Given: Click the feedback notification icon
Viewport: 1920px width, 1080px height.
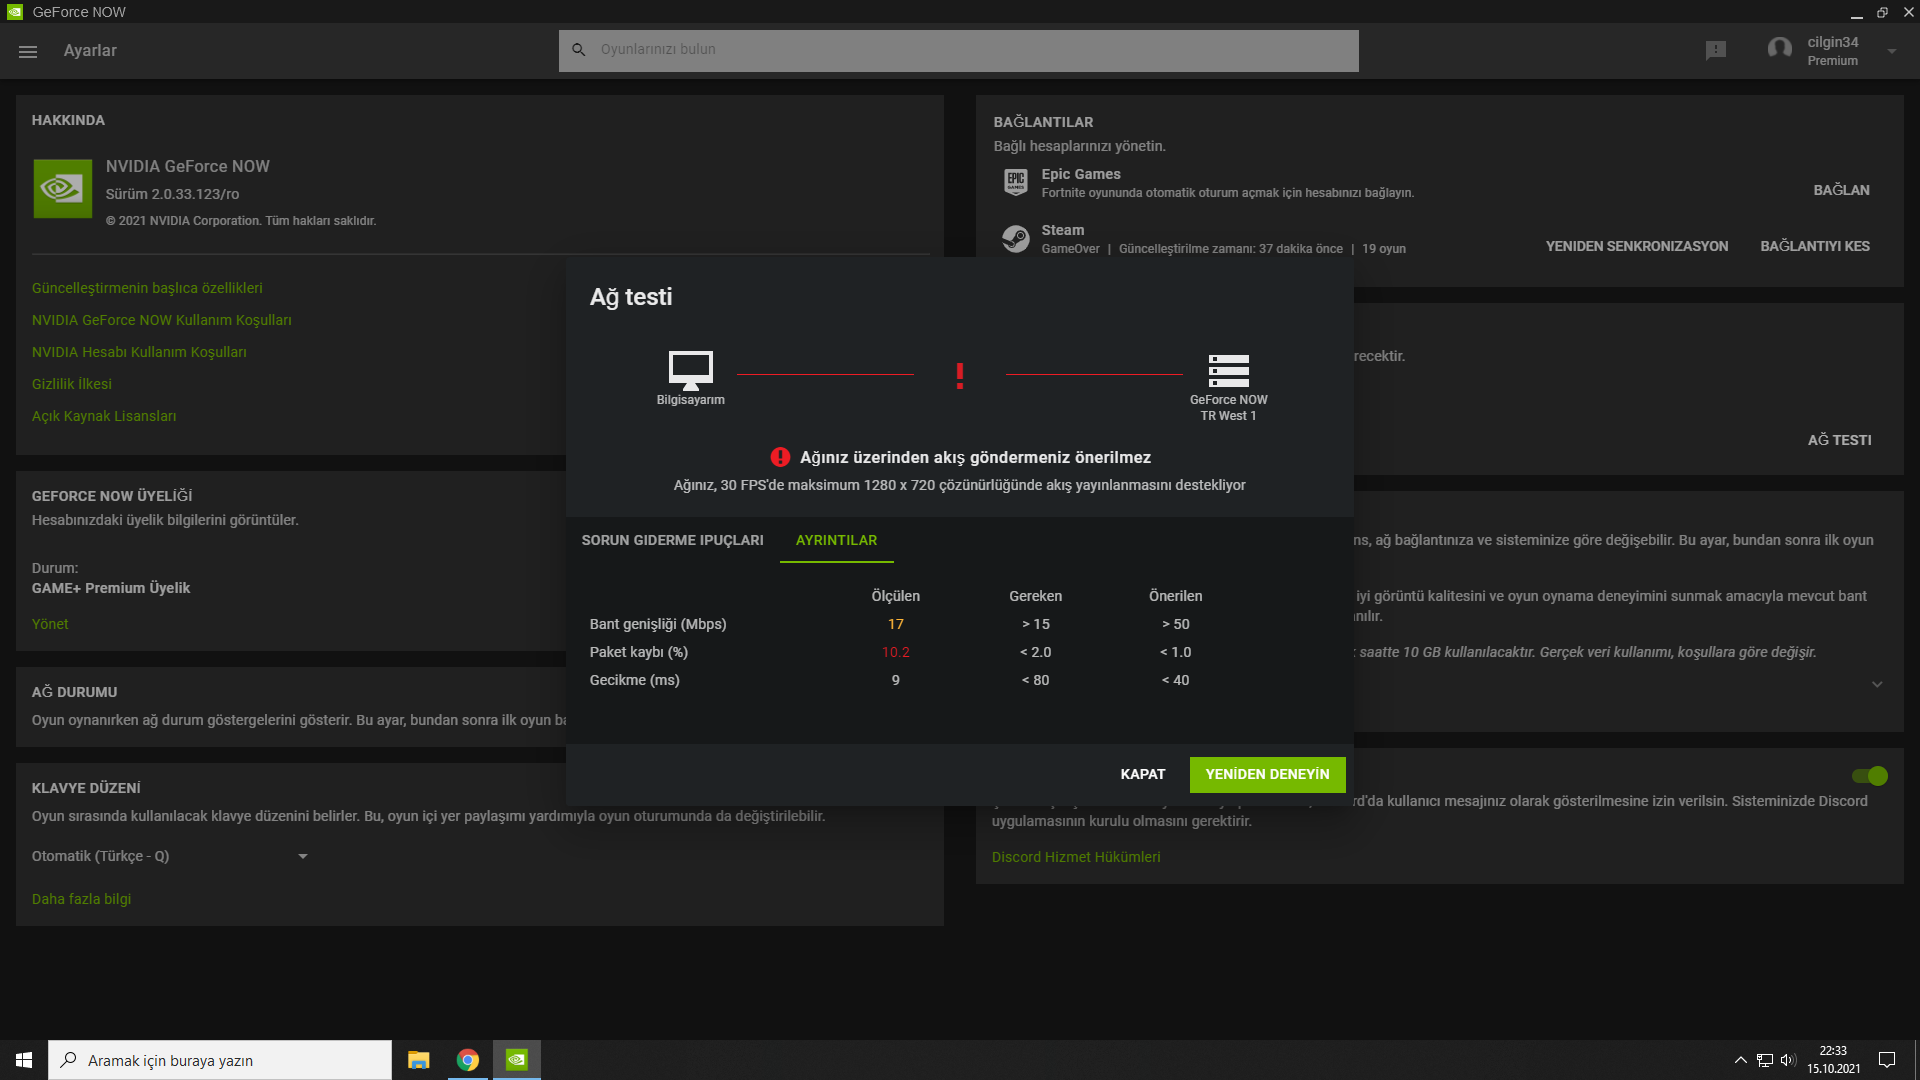Looking at the screenshot, I should pos(1716,50).
